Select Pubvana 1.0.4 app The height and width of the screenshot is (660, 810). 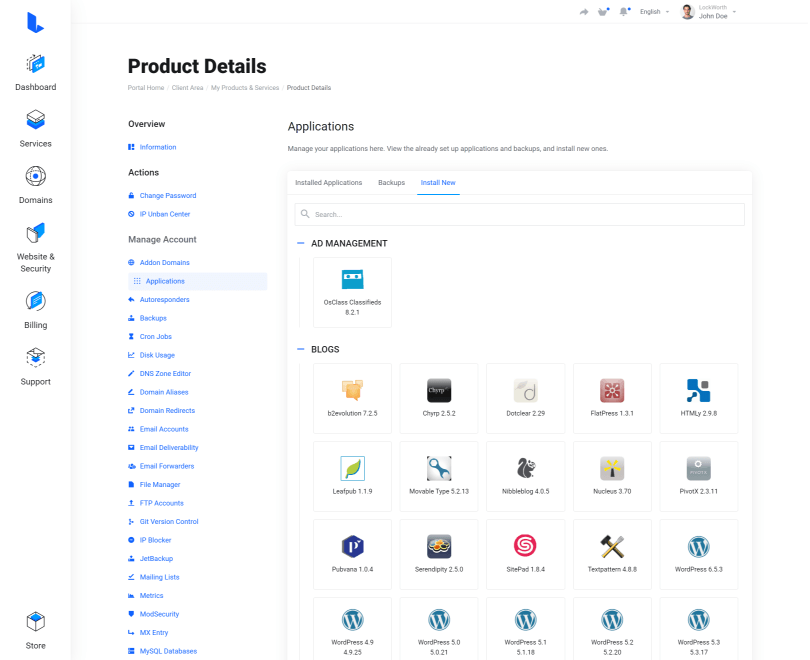pos(352,554)
